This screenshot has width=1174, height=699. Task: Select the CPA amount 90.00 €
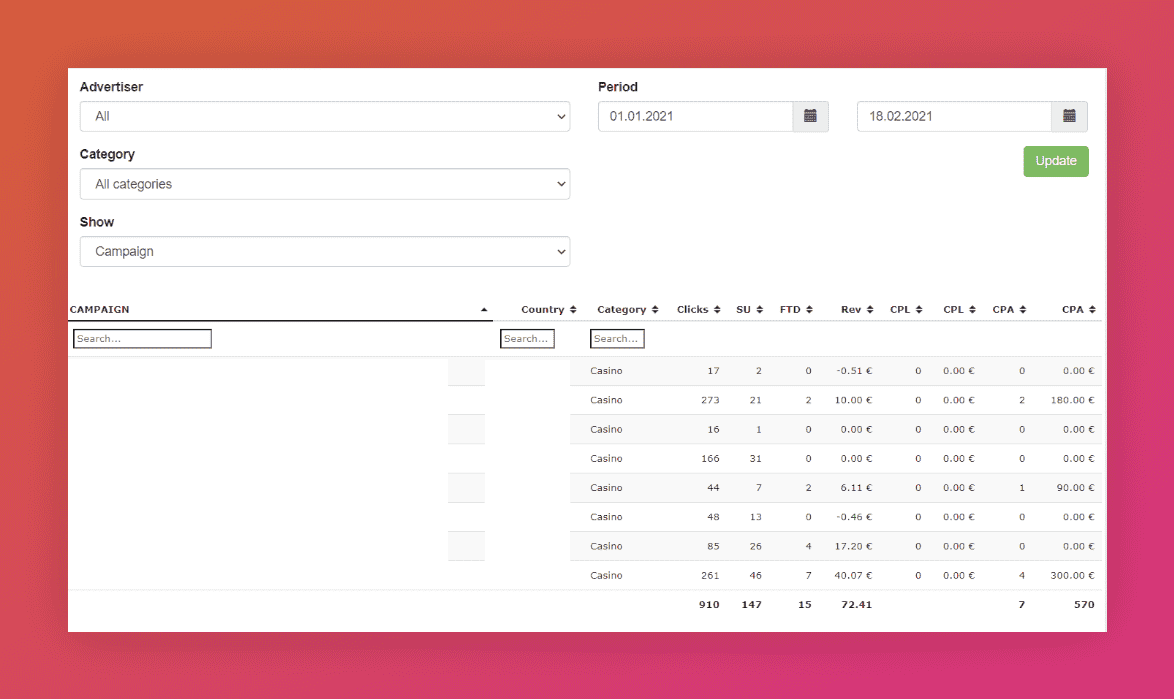click(1075, 488)
